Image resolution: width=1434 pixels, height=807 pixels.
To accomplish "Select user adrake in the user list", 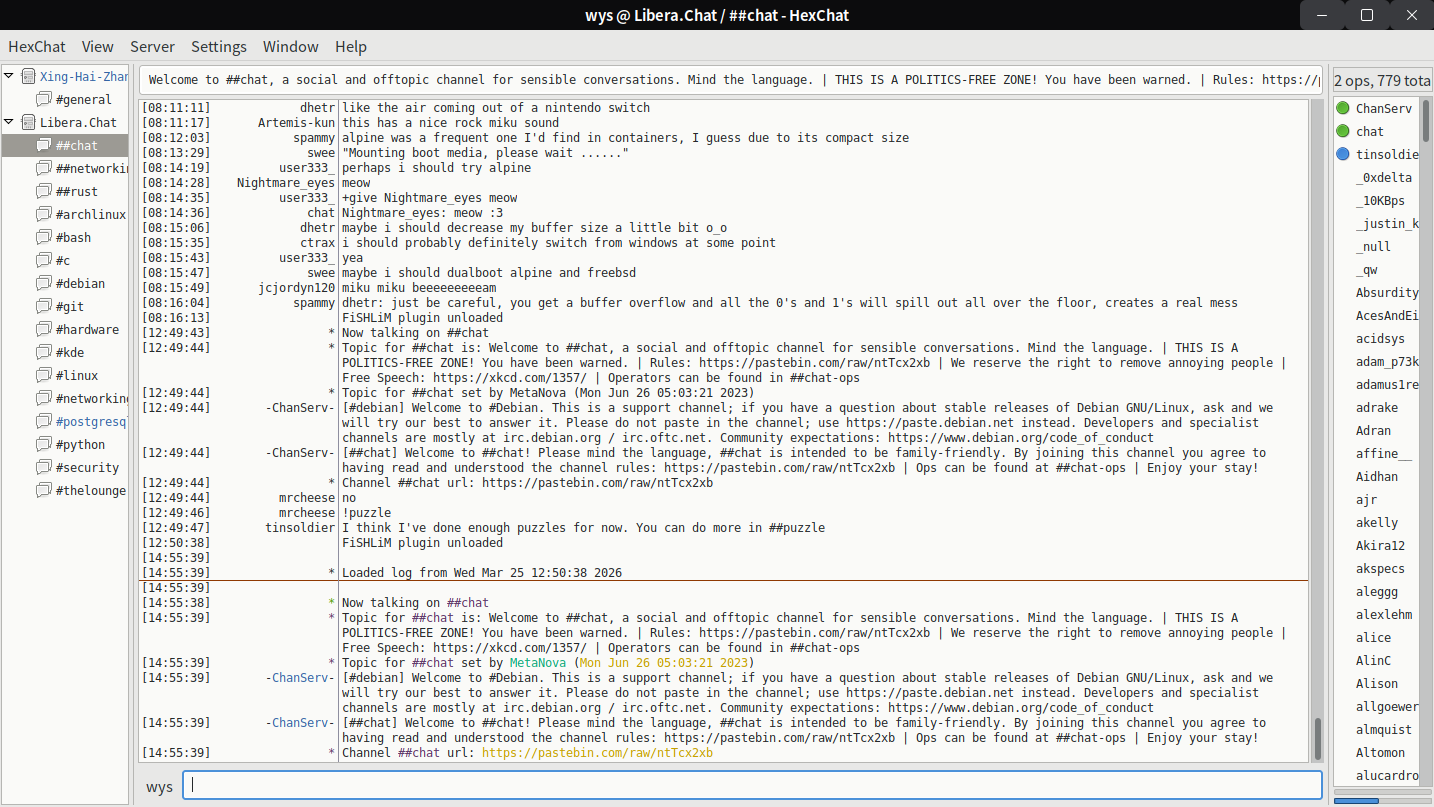I will 1377,407.
